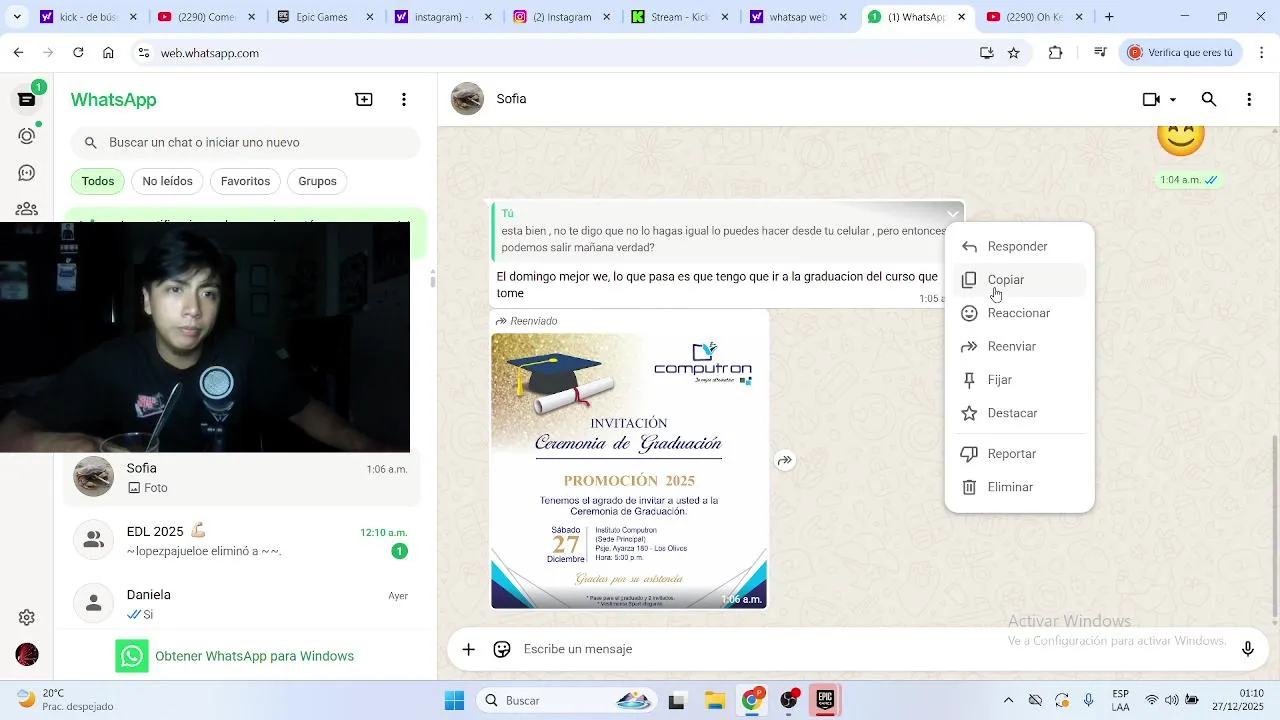Start a video call with Sofia

(x=1151, y=99)
